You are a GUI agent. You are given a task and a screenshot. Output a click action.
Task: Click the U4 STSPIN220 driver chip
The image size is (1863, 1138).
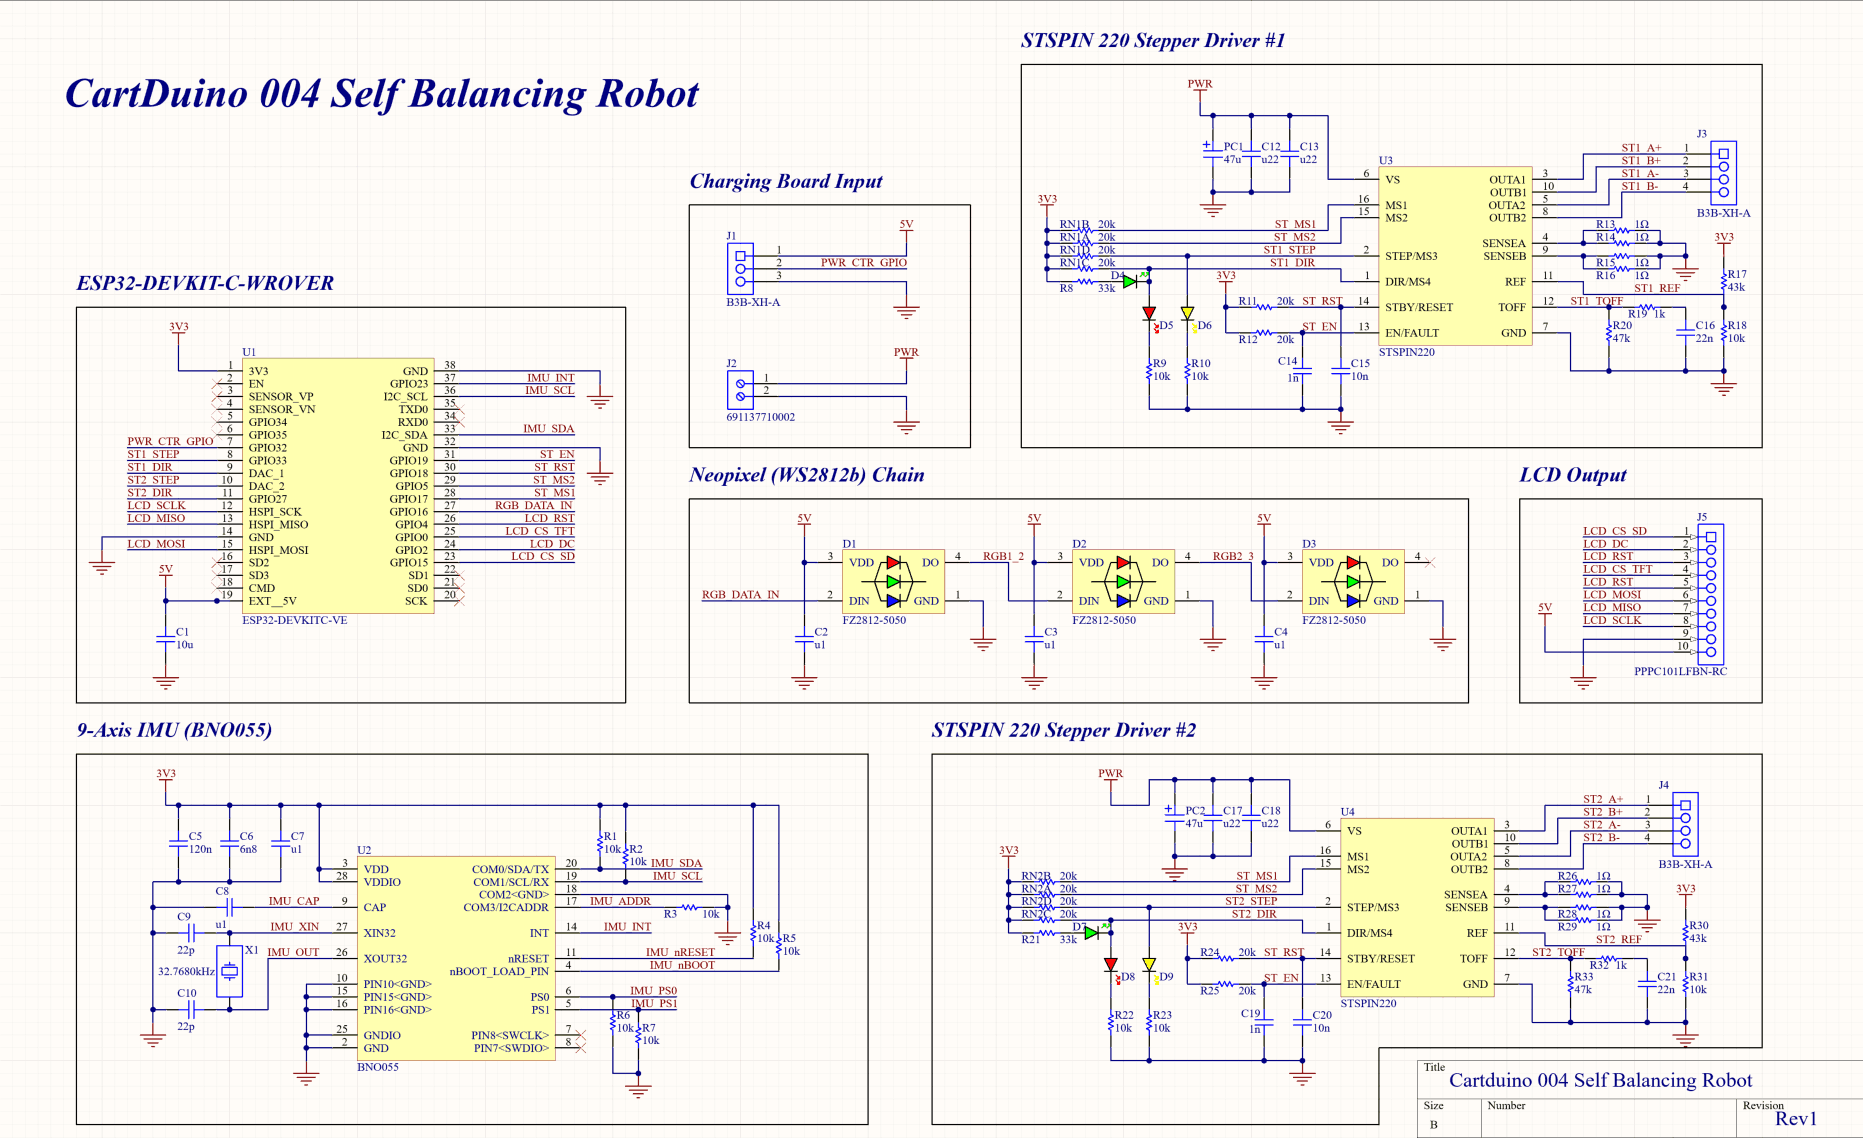[1417, 907]
